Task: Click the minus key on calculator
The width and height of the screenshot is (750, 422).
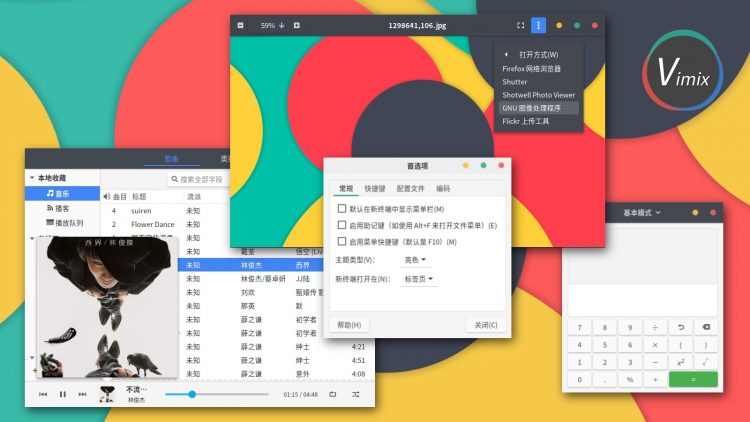Action: click(x=655, y=362)
